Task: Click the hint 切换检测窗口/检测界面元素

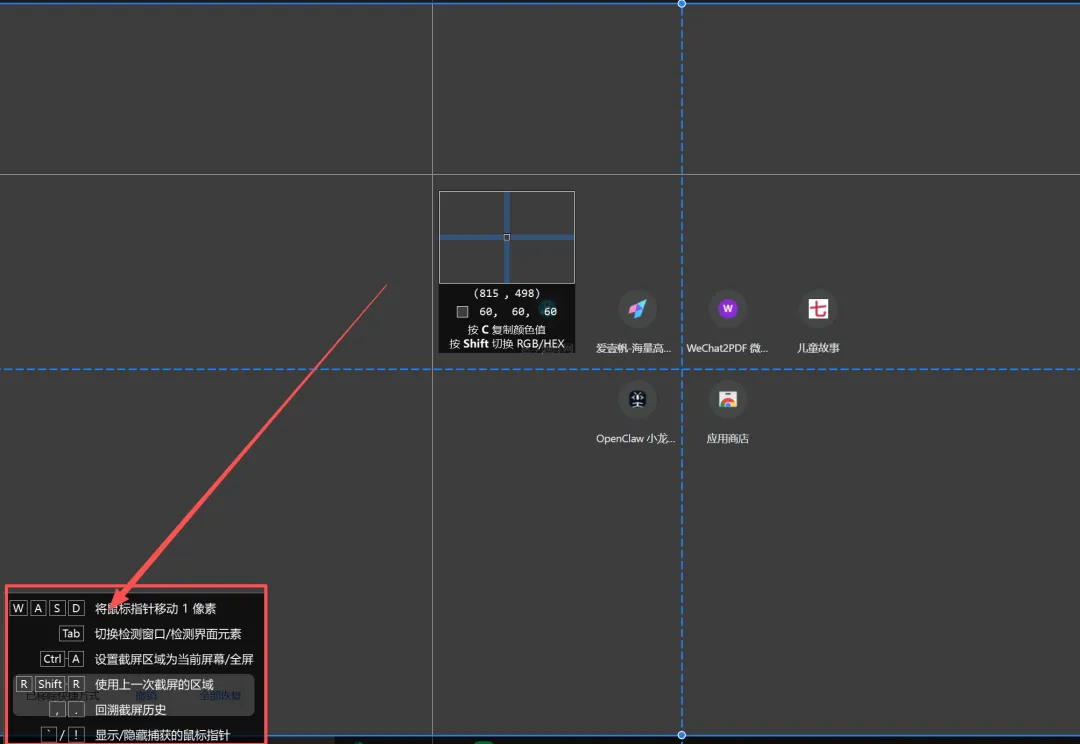Action: [168, 634]
